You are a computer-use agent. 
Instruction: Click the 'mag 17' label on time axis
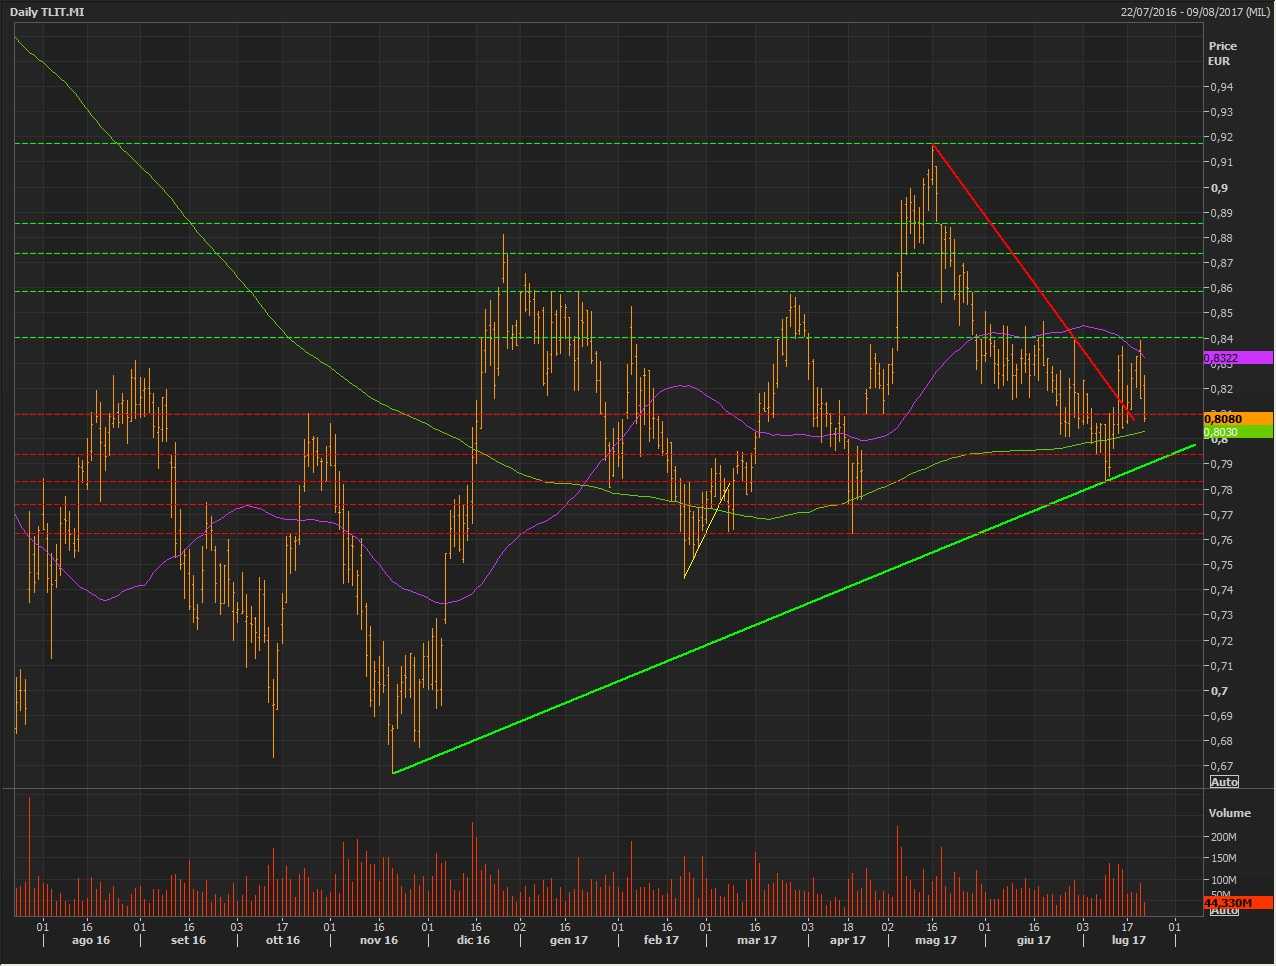936,940
